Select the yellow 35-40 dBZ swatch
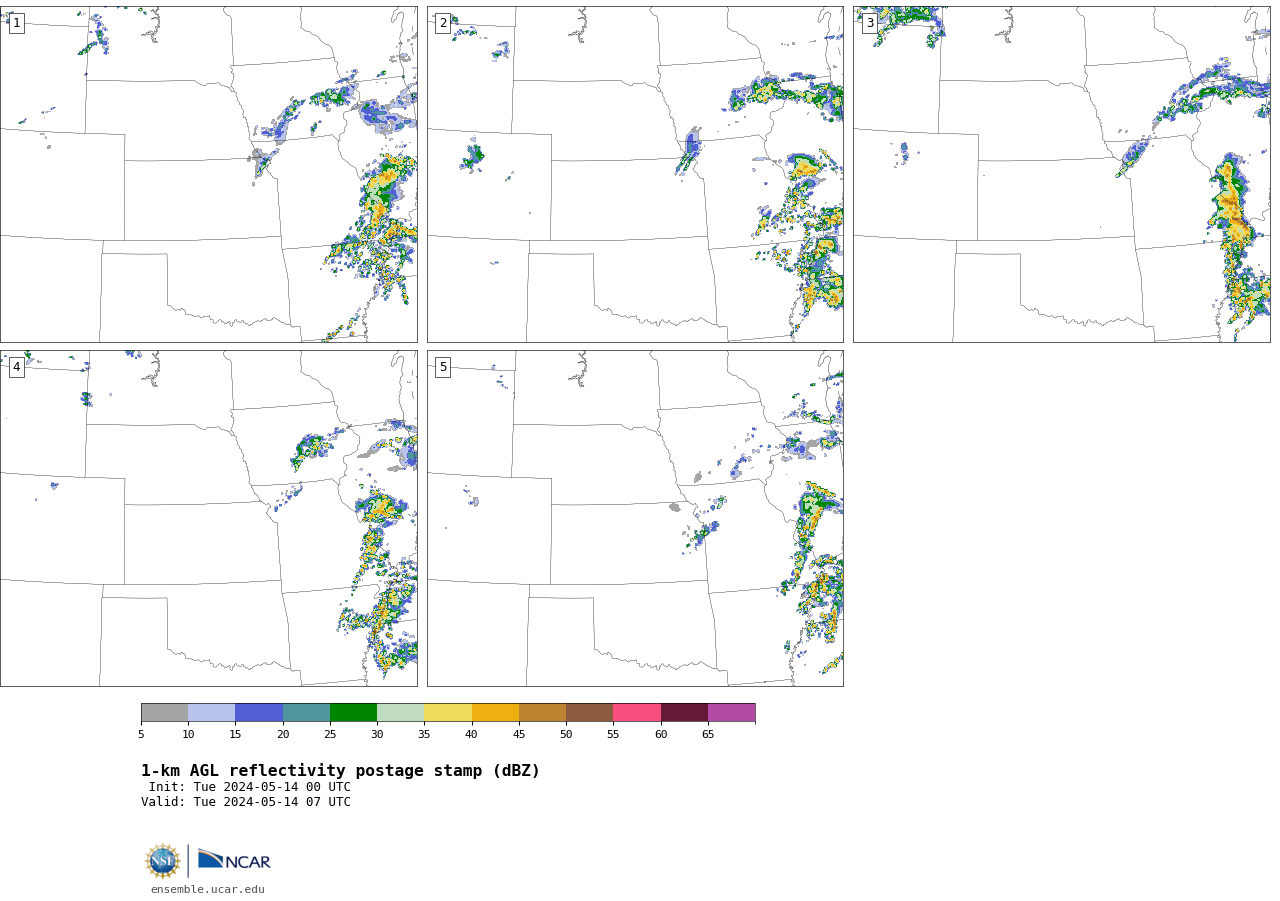The height and width of the screenshot is (901, 1280). 448,713
